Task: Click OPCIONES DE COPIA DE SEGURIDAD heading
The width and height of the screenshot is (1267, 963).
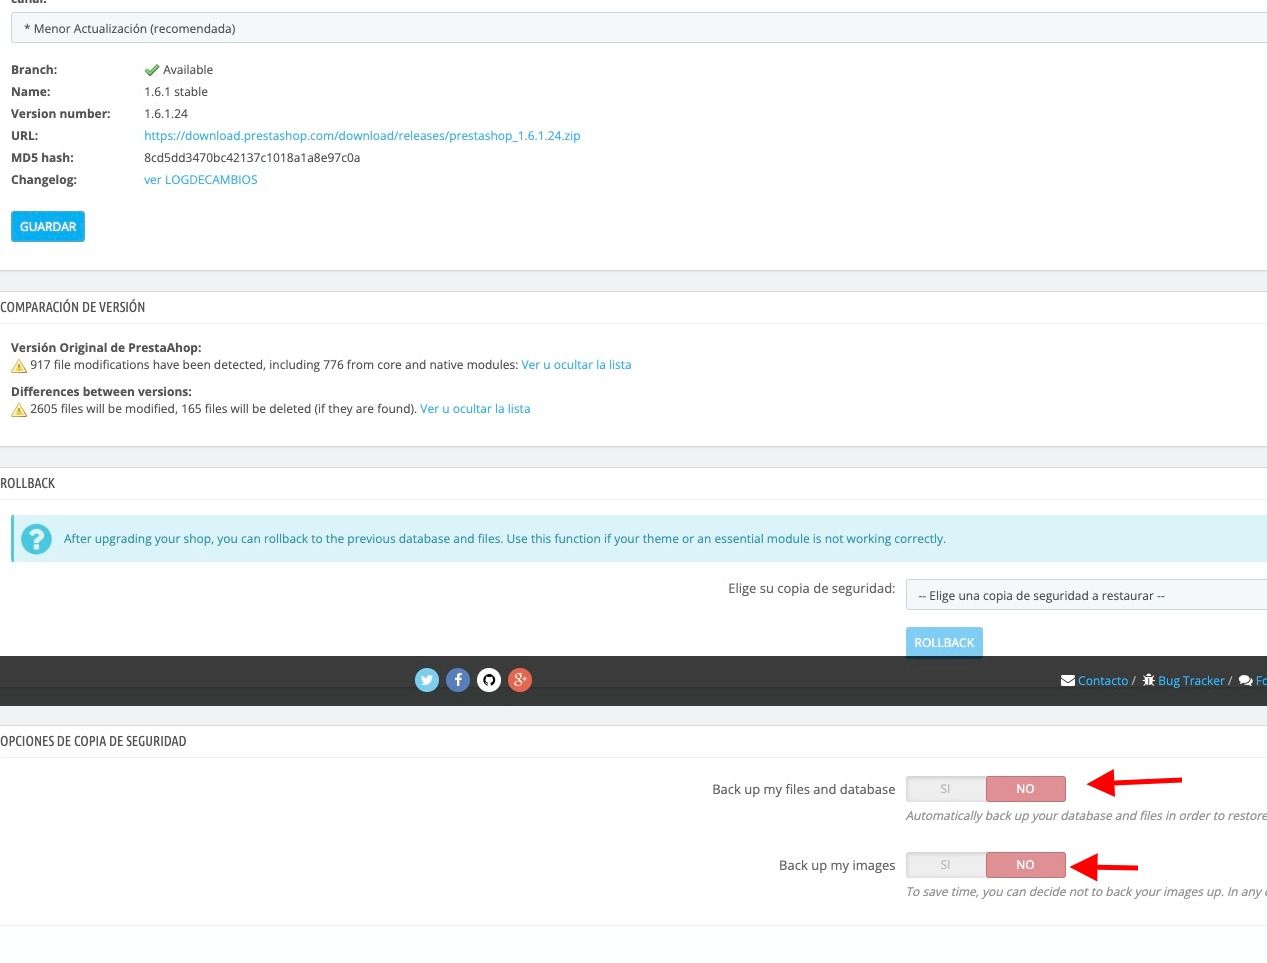Action: pos(93,741)
